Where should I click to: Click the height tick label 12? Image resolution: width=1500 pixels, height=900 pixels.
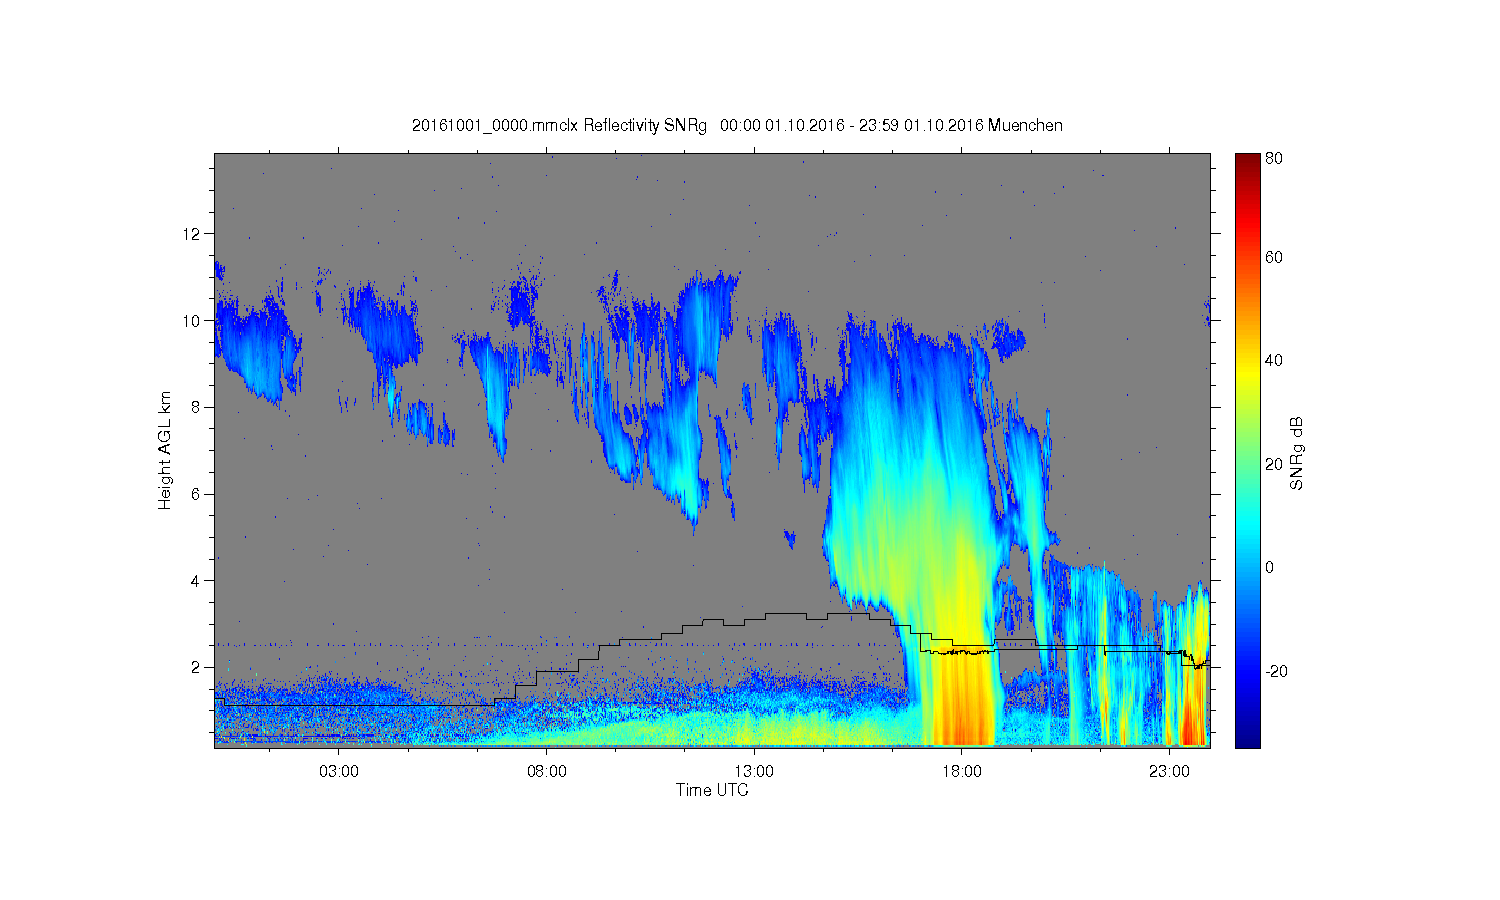coord(192,234)
